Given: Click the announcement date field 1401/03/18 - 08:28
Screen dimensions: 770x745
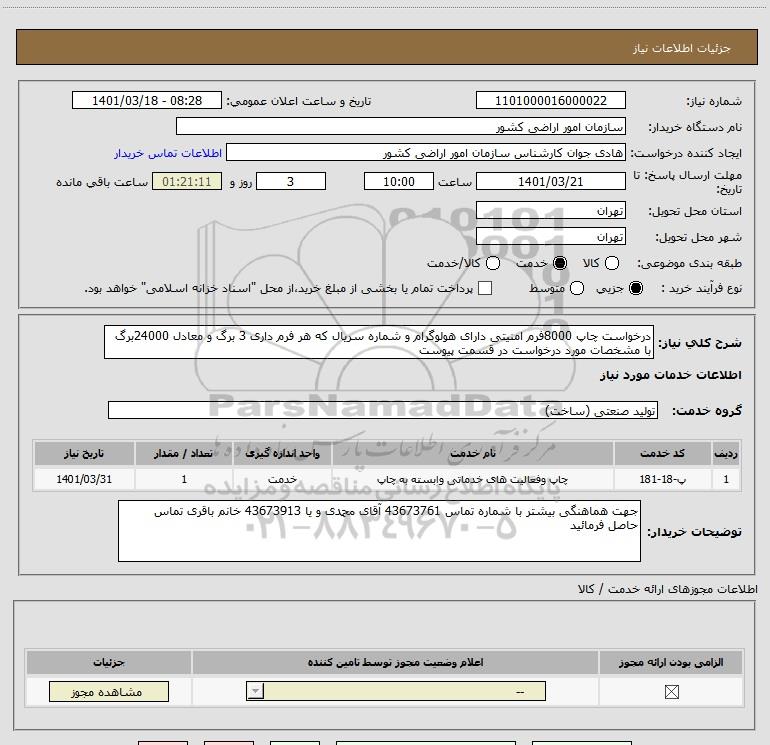Looking at the screenshot, I should (x=147, y=100).
